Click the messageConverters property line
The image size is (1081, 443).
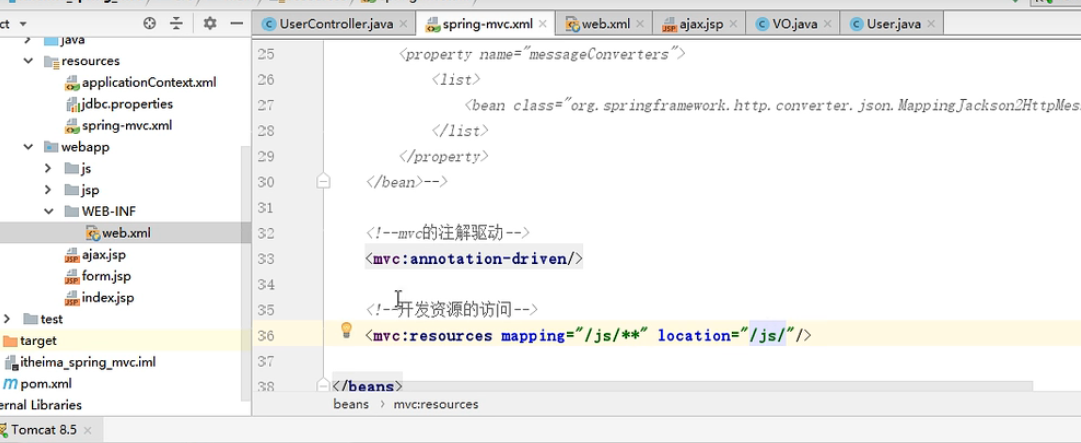pos(542,54)
